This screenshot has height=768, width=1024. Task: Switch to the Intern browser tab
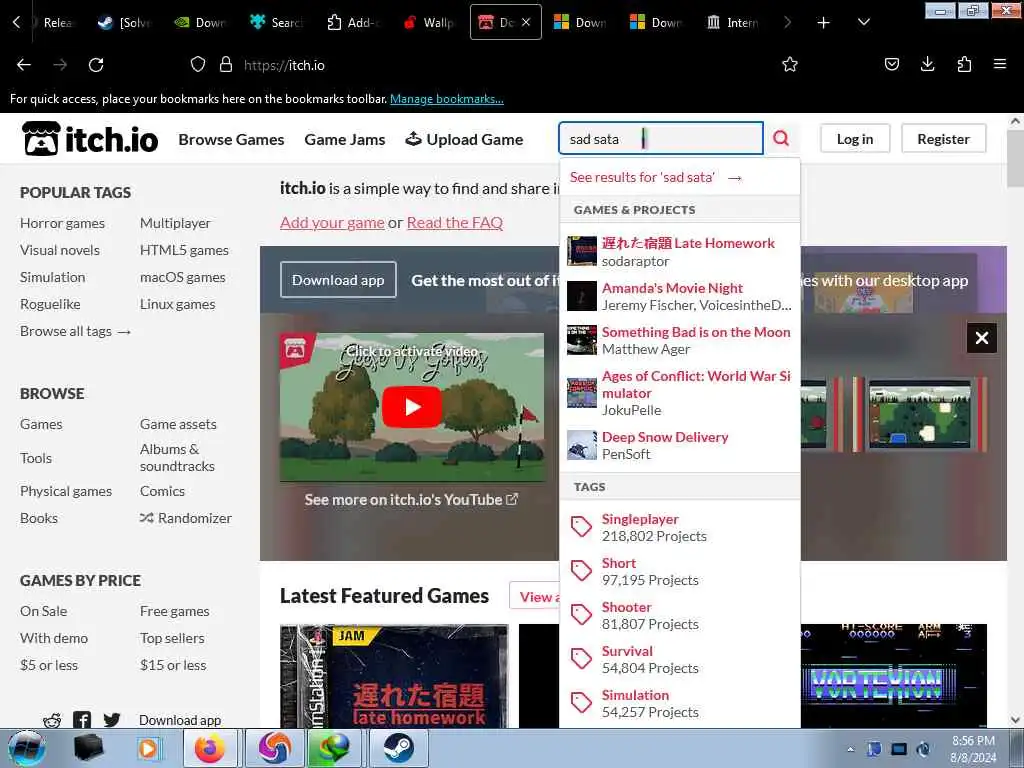tap(732, 23)
